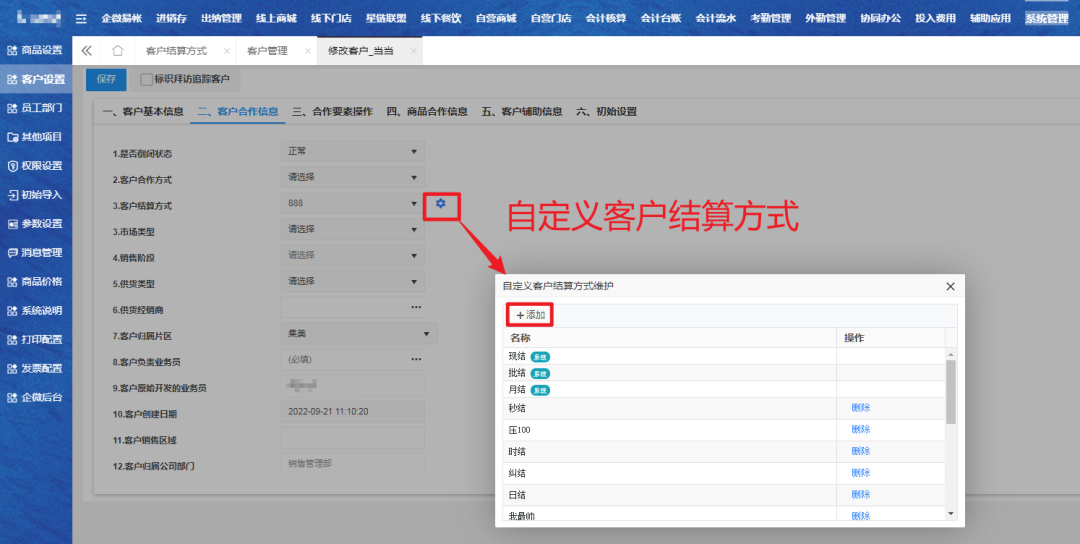Click the dialog list vertical scrollbar

click(951, 390)
